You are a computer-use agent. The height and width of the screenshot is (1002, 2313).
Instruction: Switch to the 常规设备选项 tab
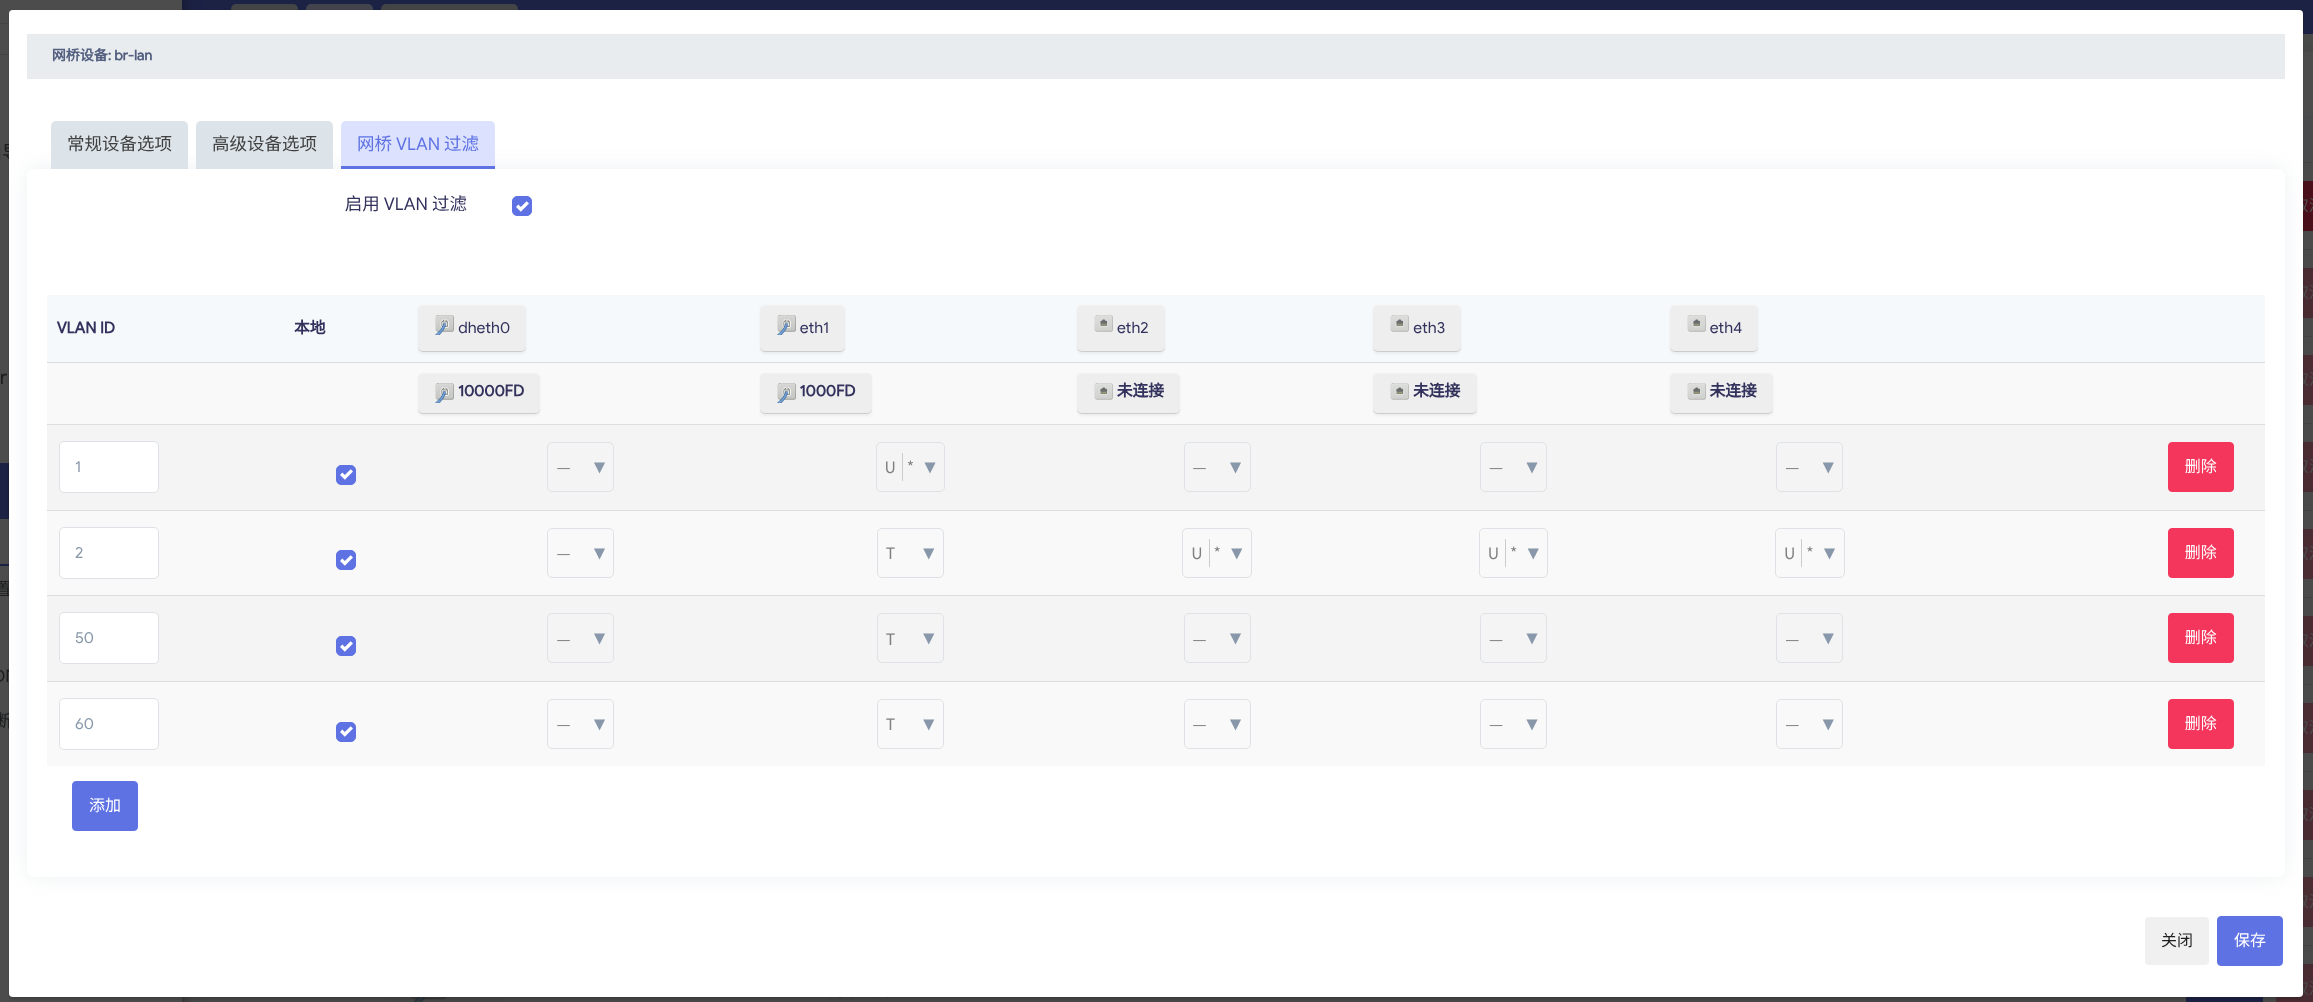pos(119,144)
